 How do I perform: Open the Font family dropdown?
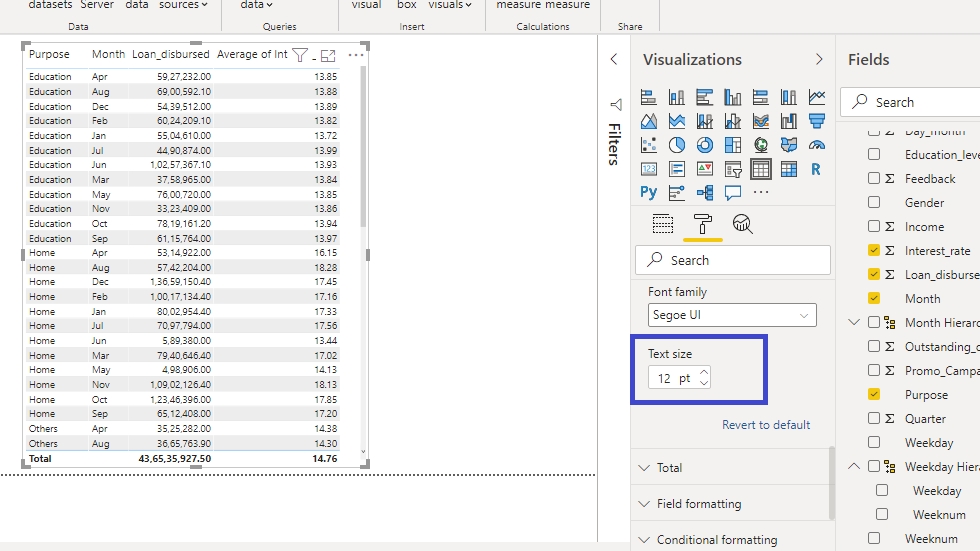click(732, 315)
